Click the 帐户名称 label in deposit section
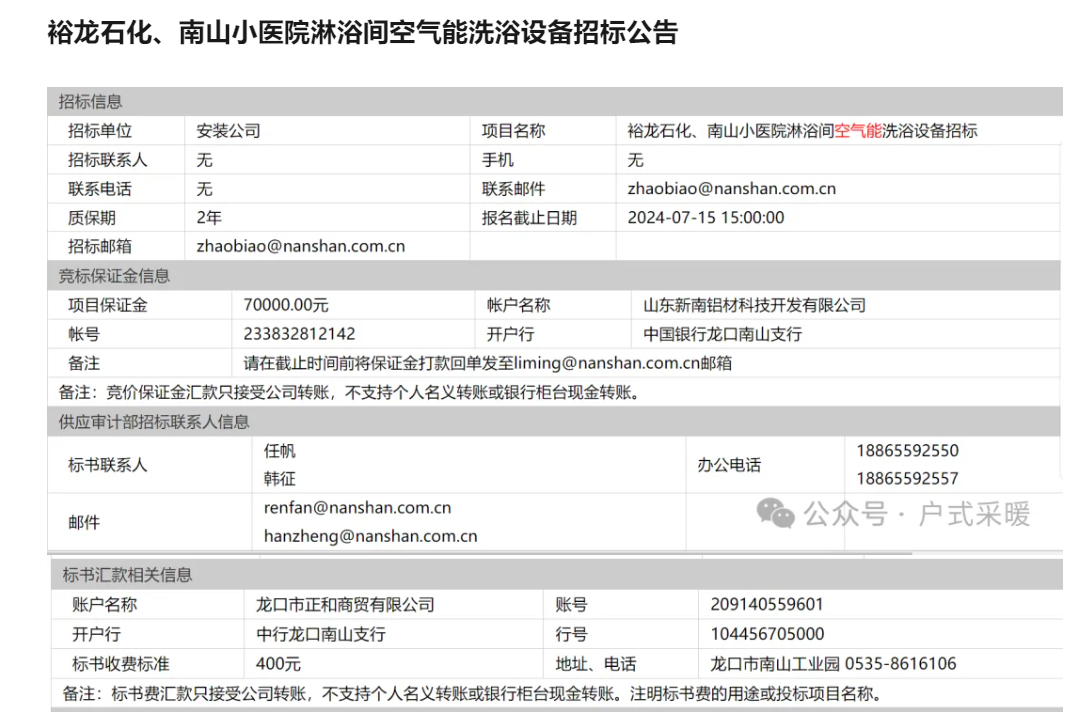This screenshot has height=712, width=1076. pos(519,305)
